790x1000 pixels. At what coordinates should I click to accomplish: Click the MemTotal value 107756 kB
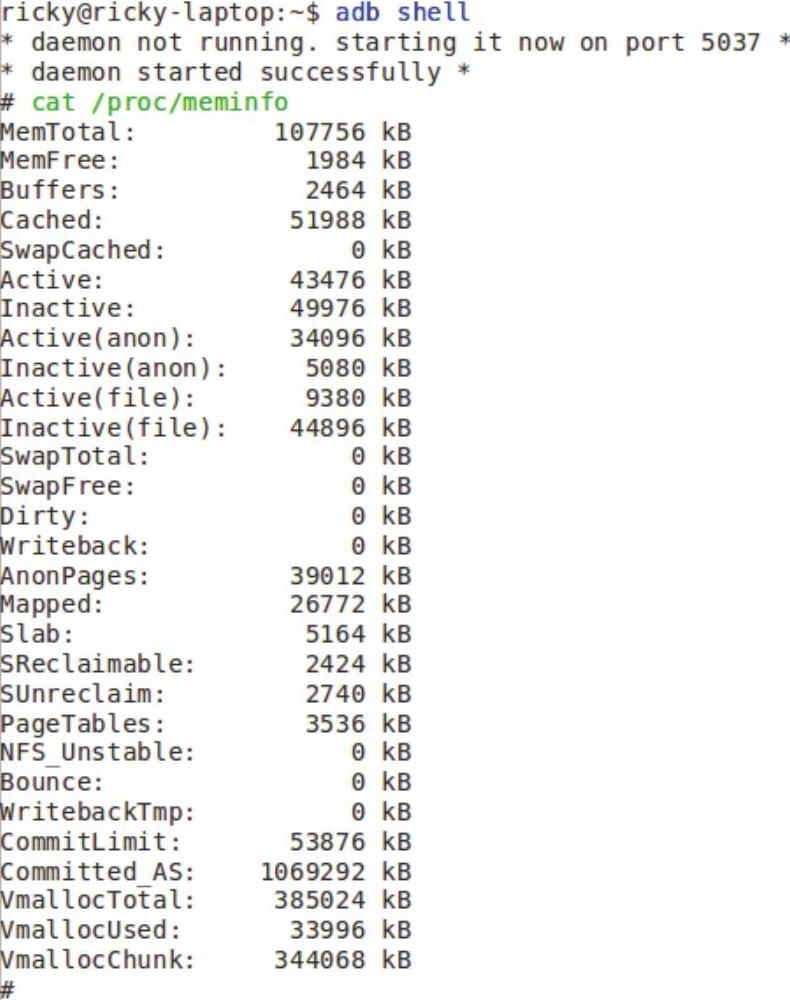point(342,132)
